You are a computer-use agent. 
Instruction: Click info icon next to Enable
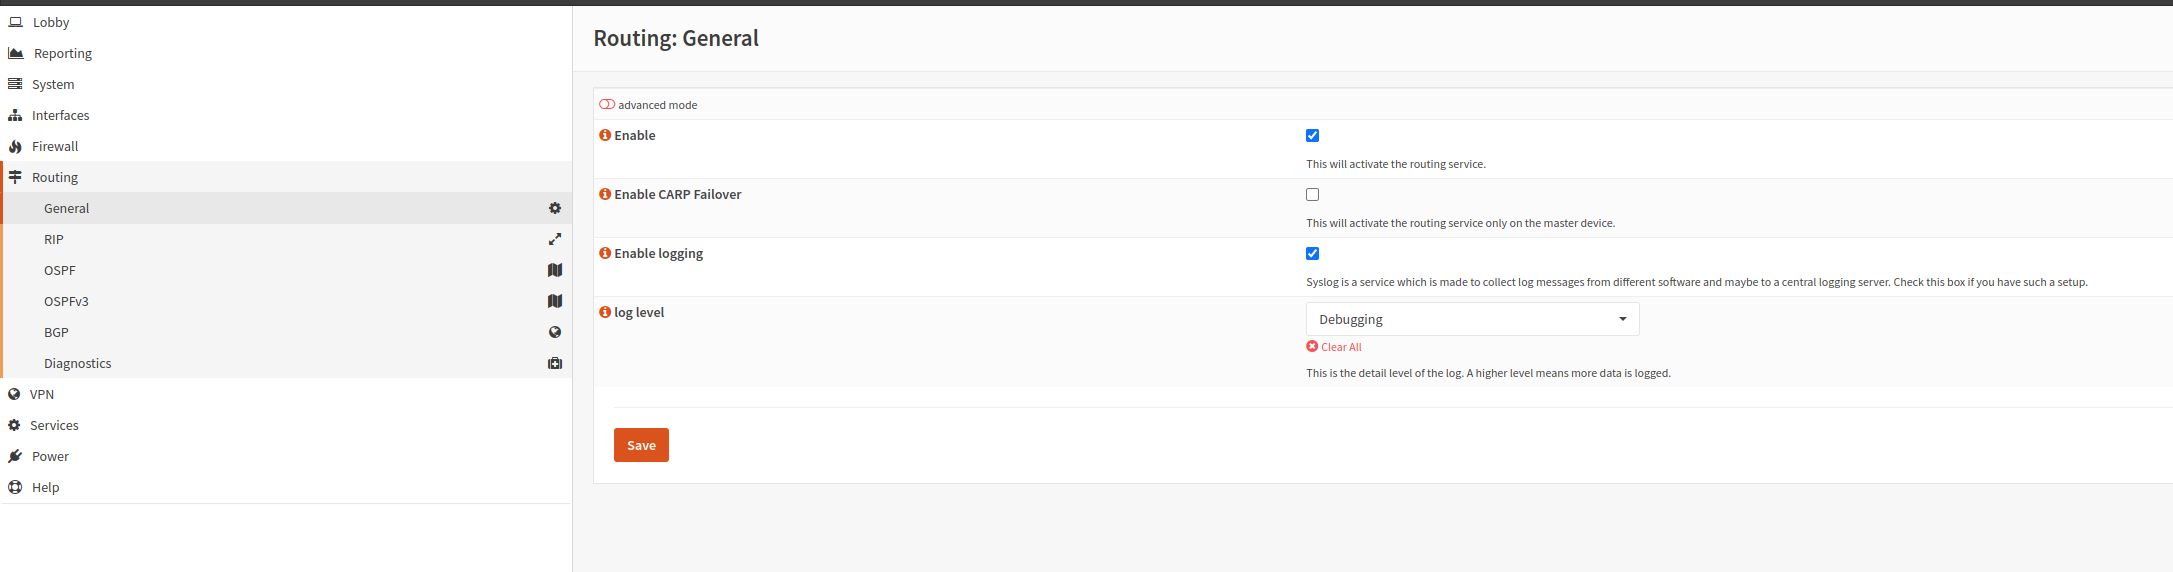point(605,135)
